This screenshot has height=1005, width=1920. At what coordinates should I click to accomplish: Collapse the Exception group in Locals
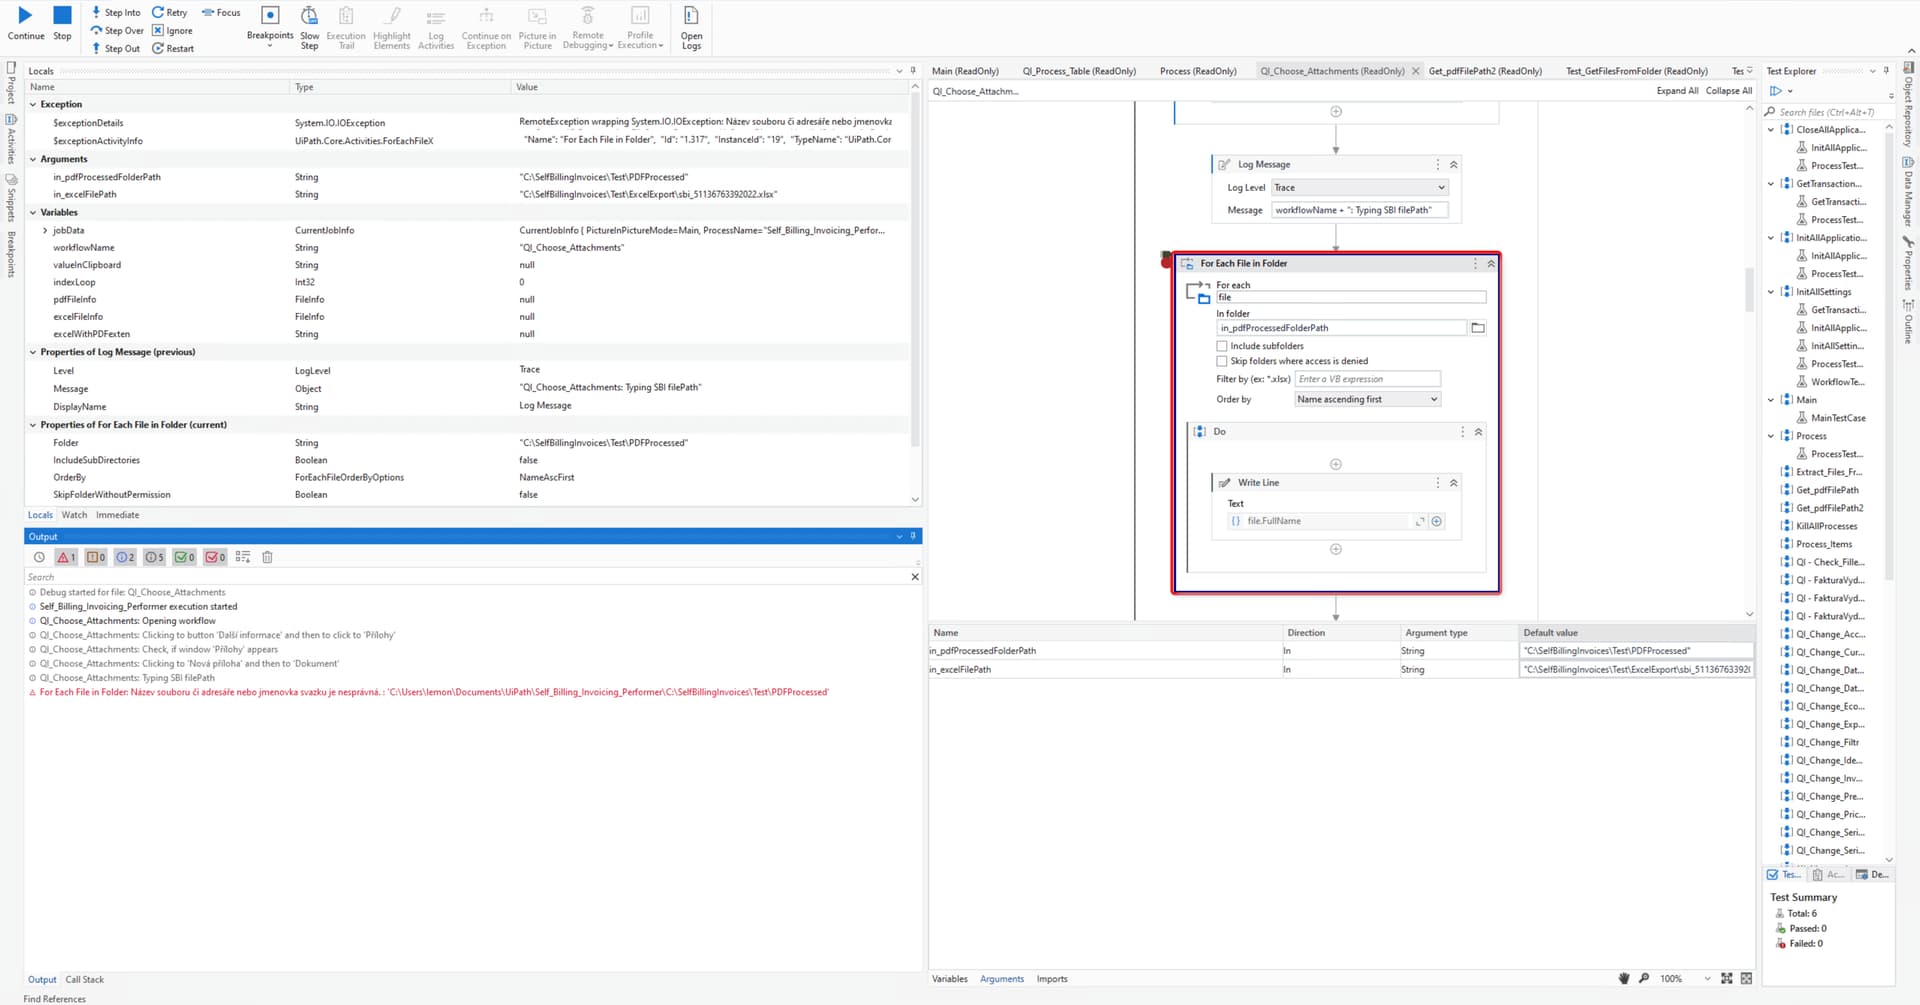click(33, 104)
